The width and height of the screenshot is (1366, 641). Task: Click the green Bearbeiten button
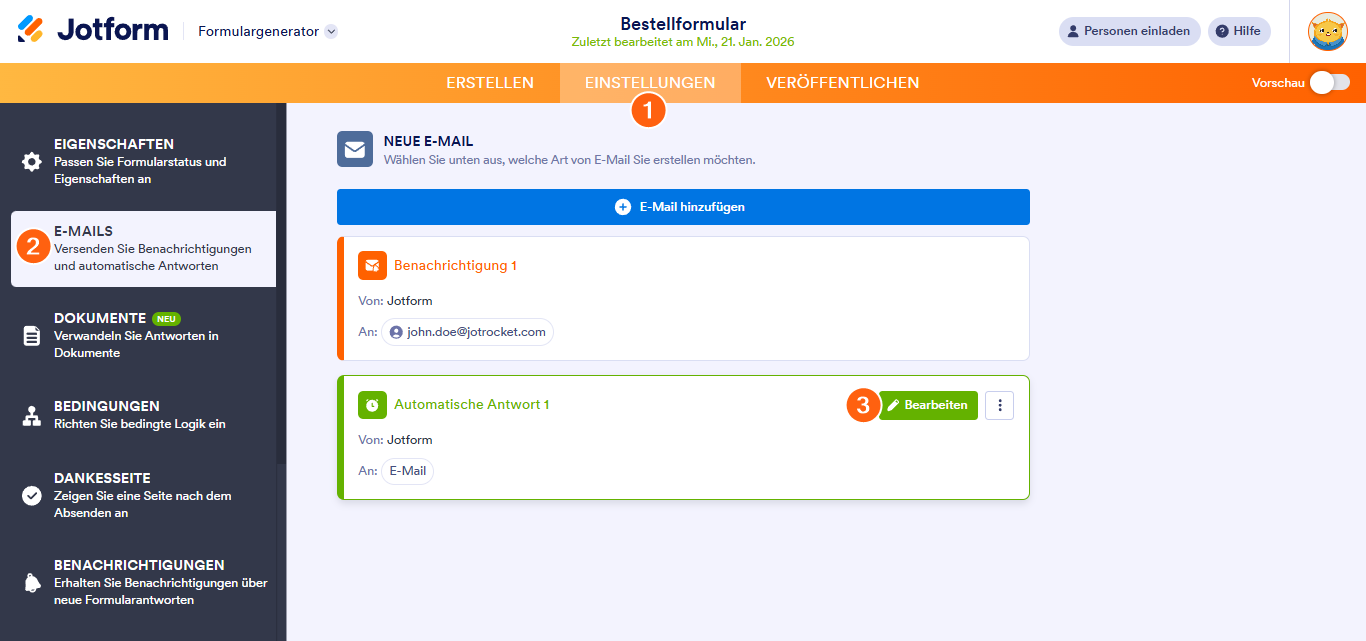pos(928,405)
